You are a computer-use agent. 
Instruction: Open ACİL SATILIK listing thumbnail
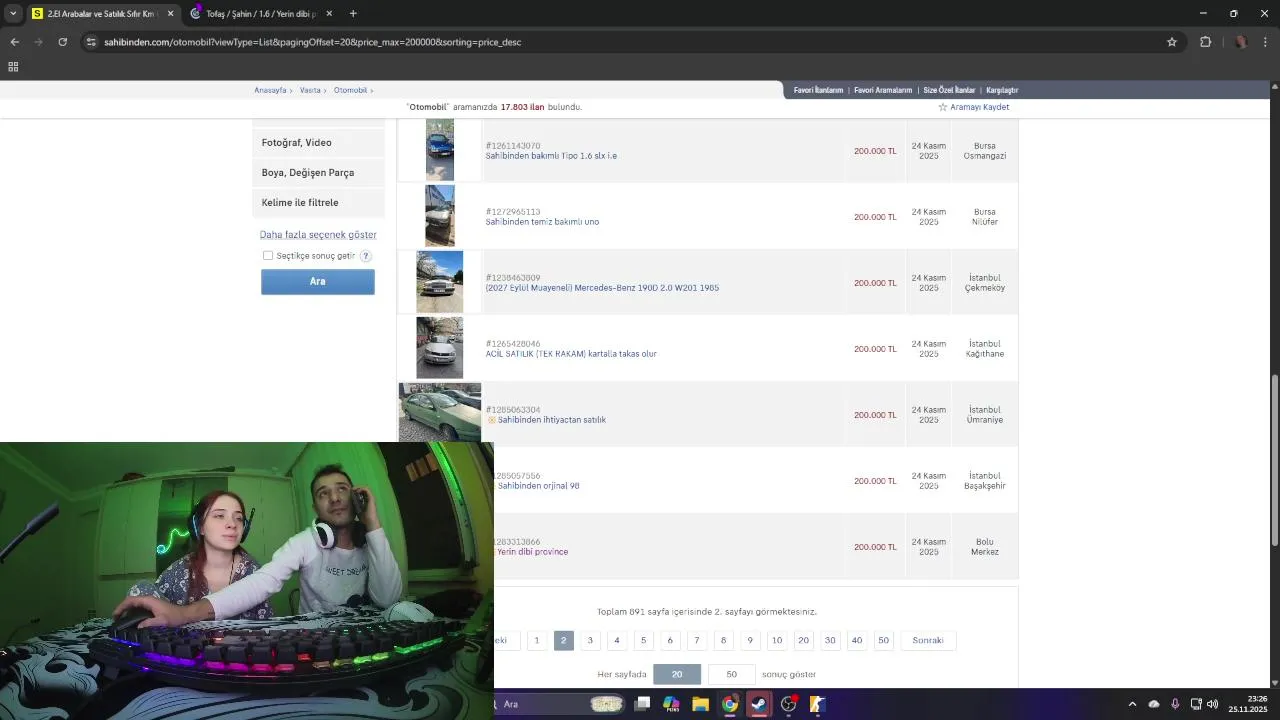(x=440, y=348)
